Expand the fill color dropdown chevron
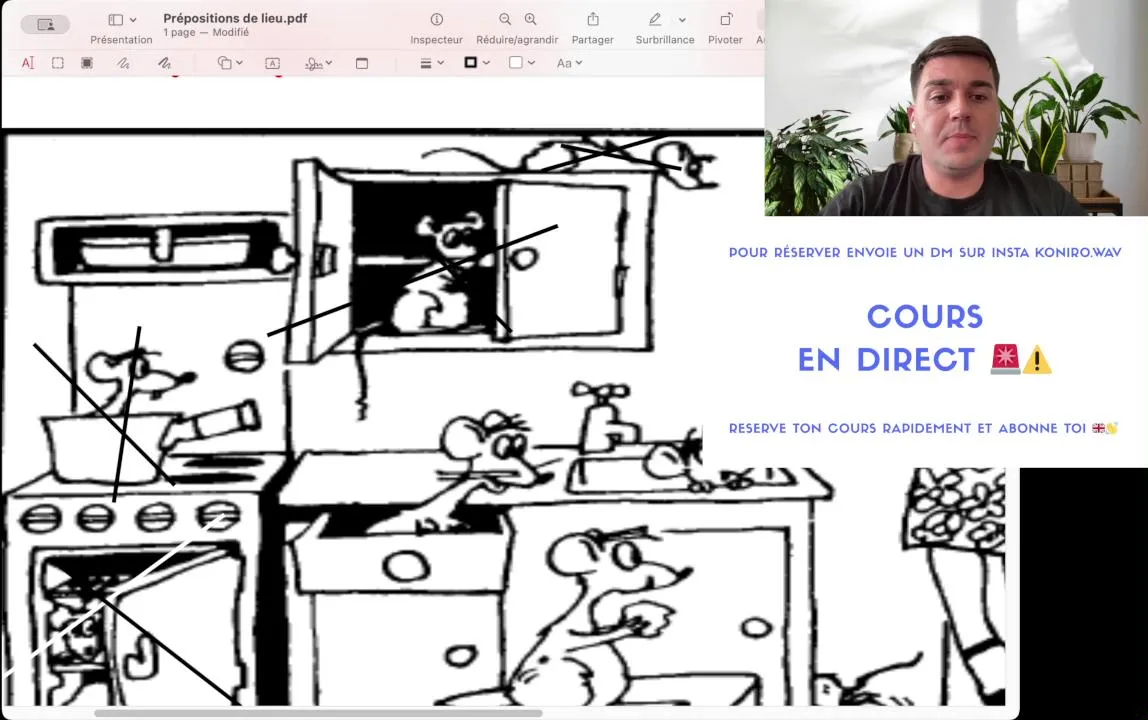 point(532,63)
